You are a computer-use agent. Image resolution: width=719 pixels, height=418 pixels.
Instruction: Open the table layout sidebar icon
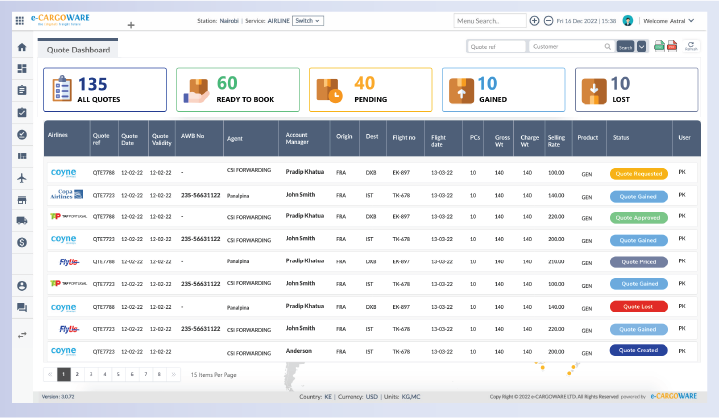[x=22, y=156]
